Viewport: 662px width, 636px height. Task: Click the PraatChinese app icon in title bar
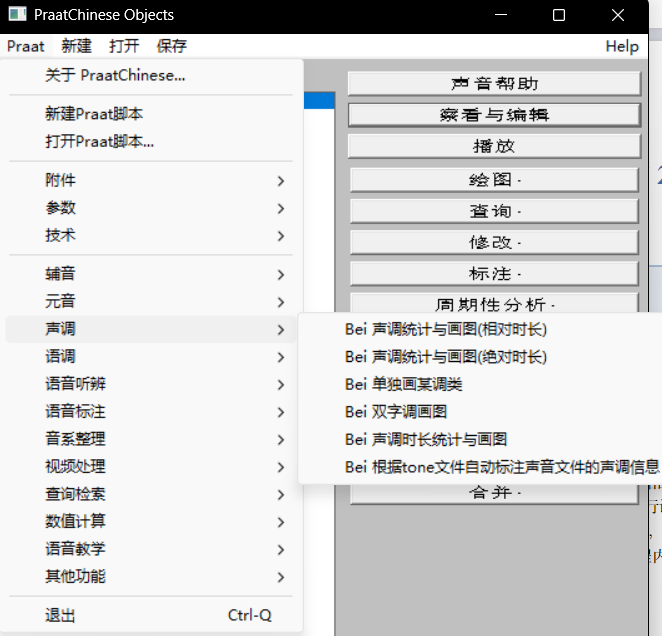[18, 14]
